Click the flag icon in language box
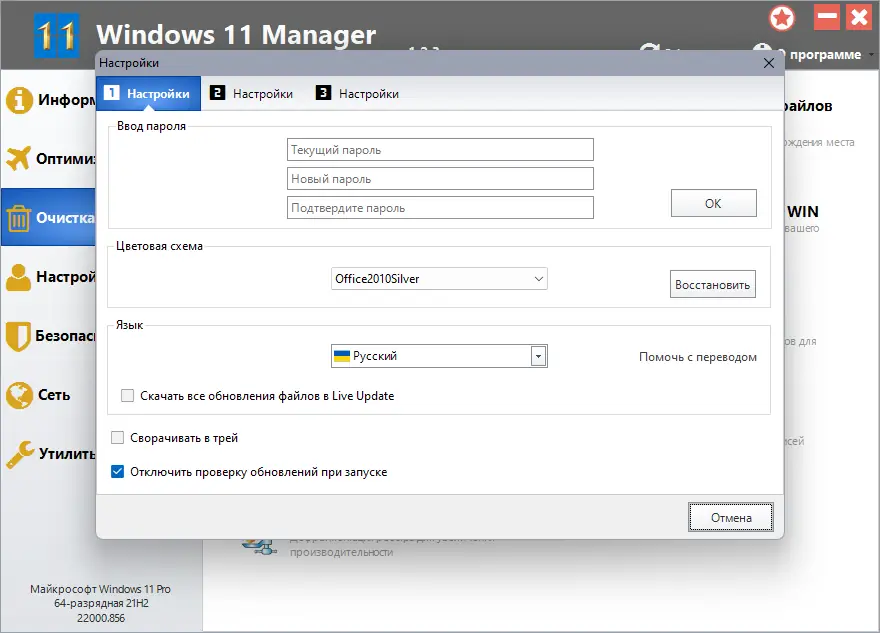 click(x=342, y=356)
